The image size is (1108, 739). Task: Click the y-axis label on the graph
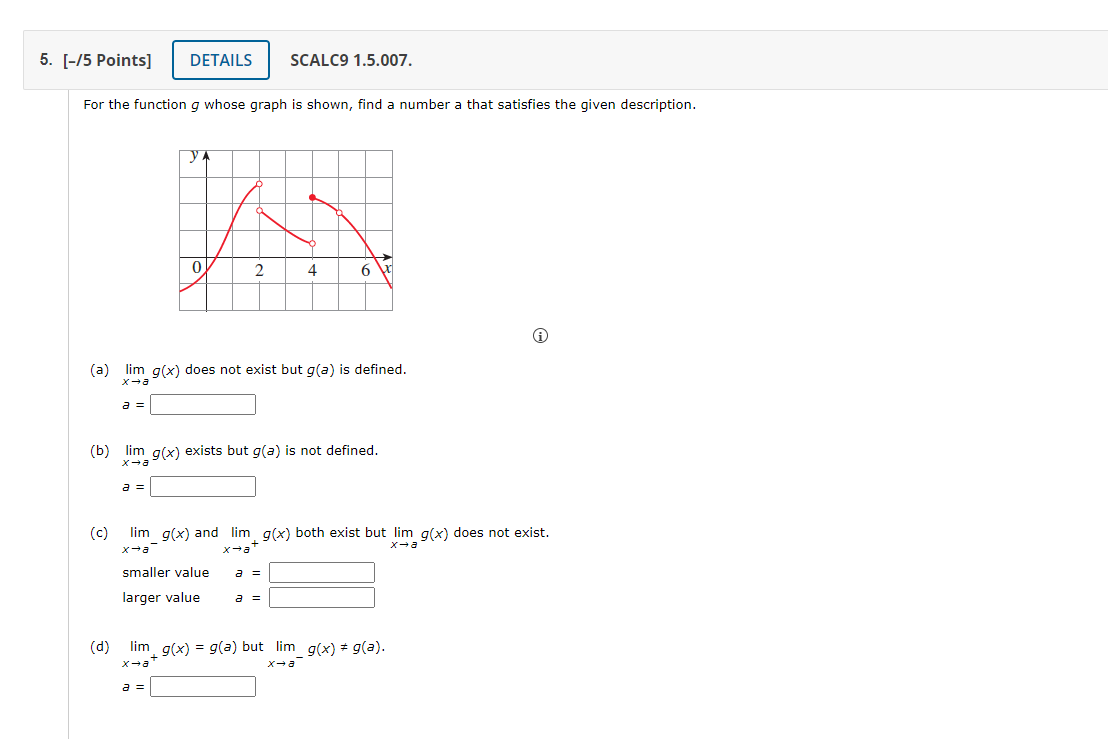coord(193,156)
